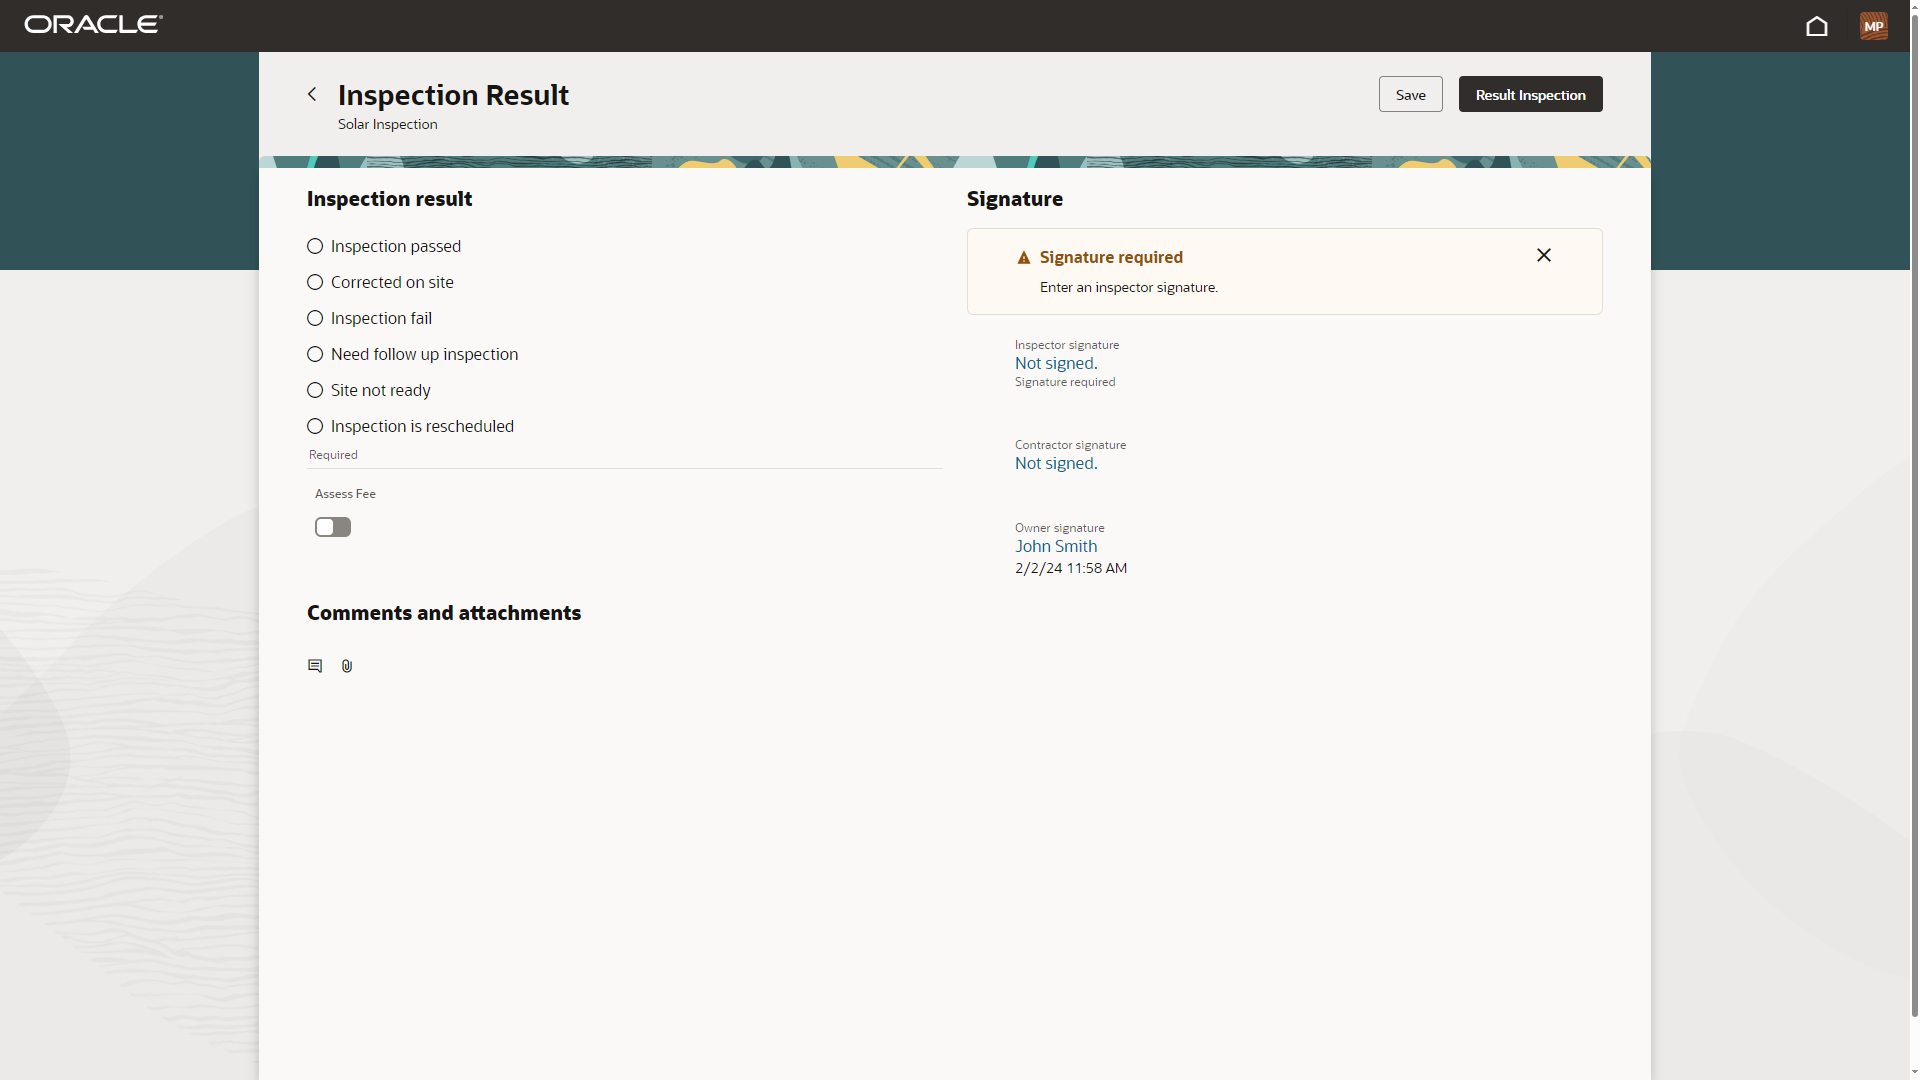Viewport: 1920px width, 1080px height.
Task: Click Not signed under Inspector signature
Action: (x=1055, y=363)
